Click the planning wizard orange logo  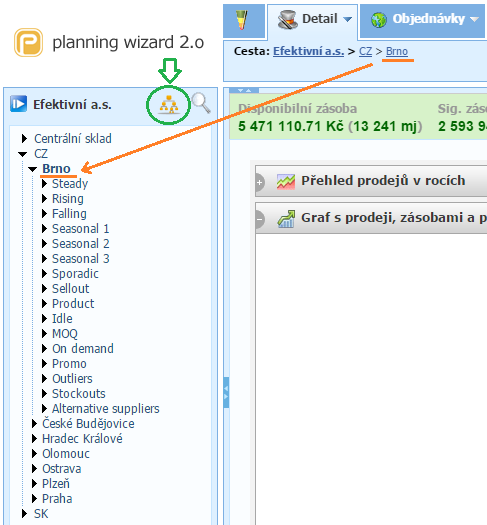(28, 43)
